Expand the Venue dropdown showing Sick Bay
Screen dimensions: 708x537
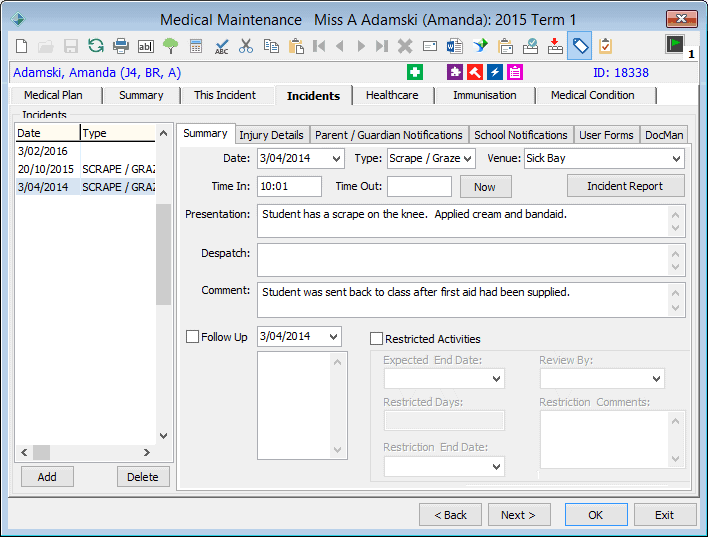coord(676,159)
